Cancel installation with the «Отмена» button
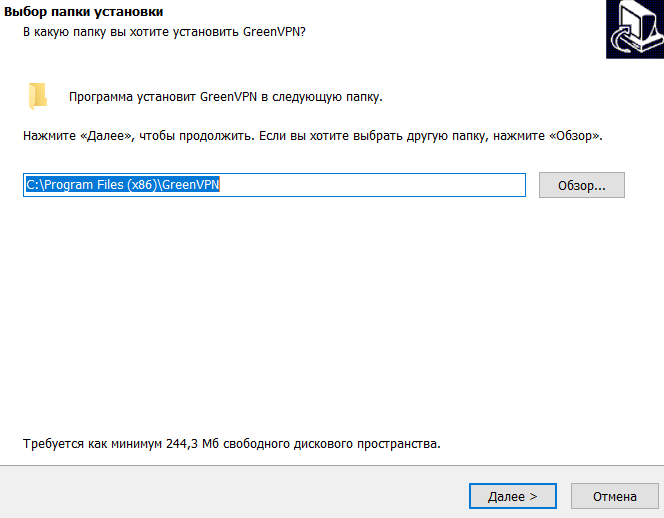Viewport: 664px width, 518px height. (x=614, y=496)
